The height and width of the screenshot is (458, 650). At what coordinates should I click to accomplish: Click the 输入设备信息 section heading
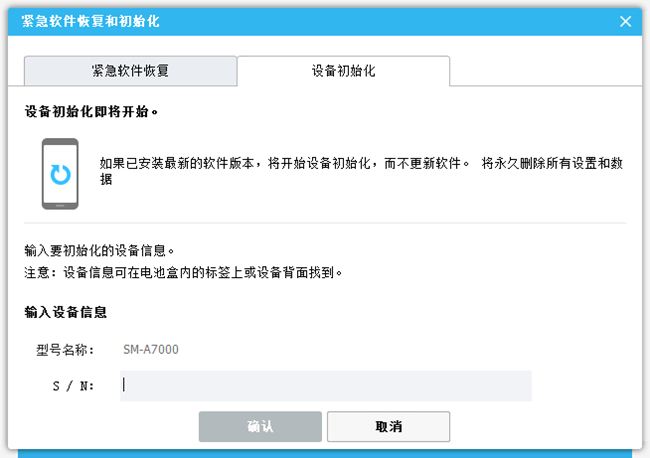(66, 312)
